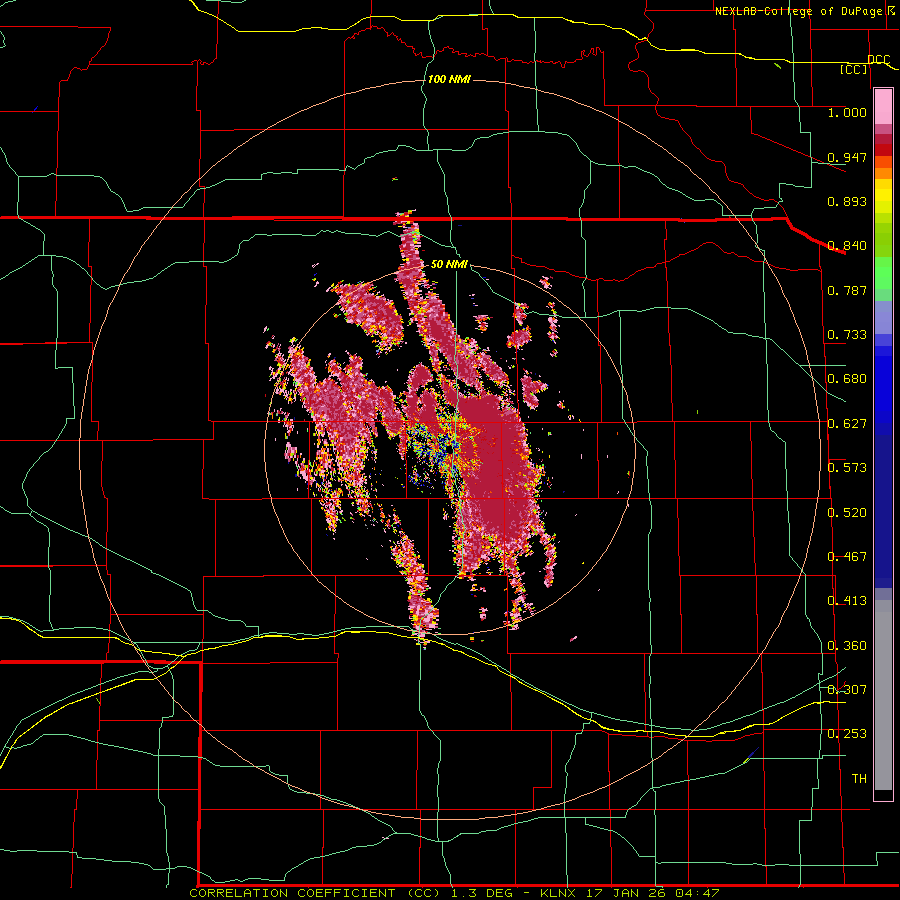Click the 0.947 legend value
Image resolution: width=900 pixels, height=900 pixels.
[847, 157]
